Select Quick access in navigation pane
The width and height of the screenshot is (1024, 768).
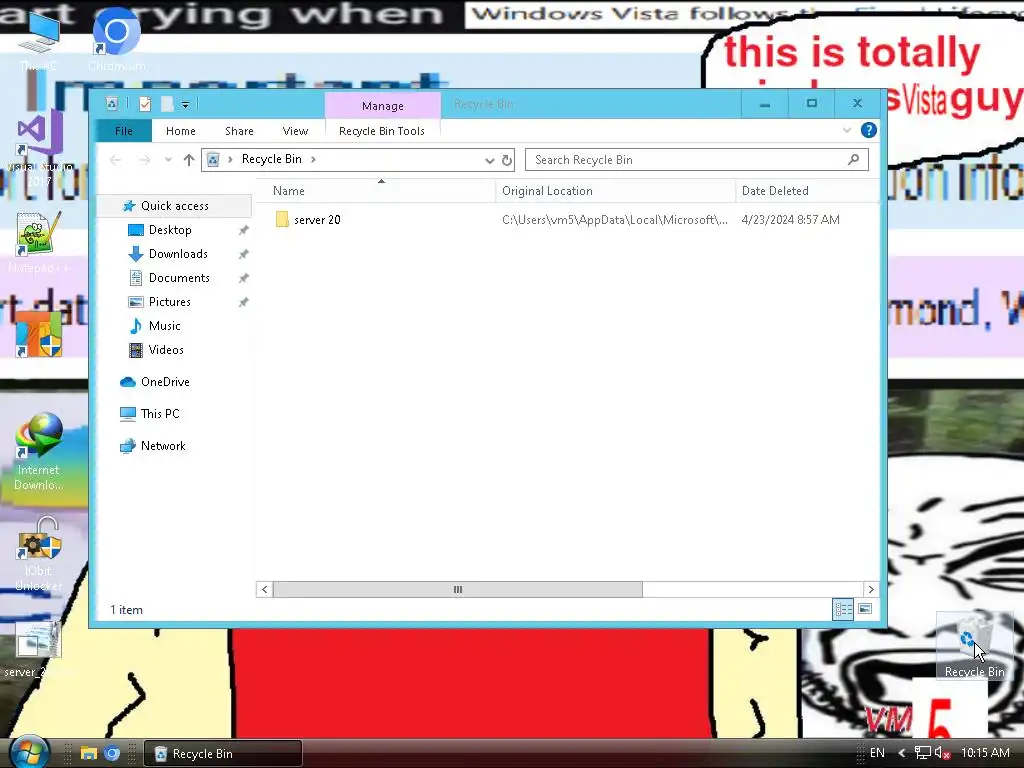coord(174,206)
